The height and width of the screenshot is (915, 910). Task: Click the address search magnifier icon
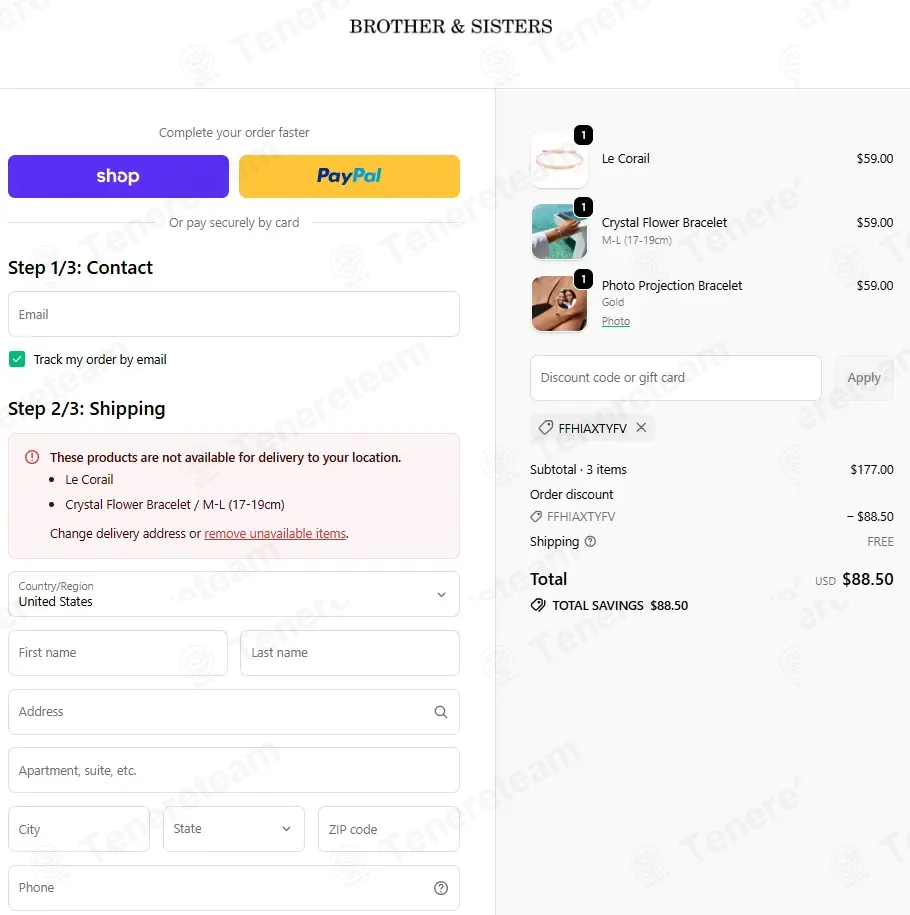pyautogui.click(x=441, y=712)
